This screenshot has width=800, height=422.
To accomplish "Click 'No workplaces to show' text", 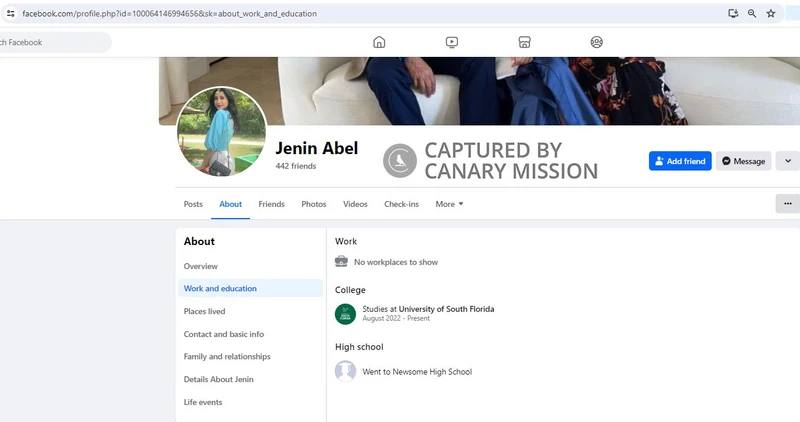I will tap(396, 262).
